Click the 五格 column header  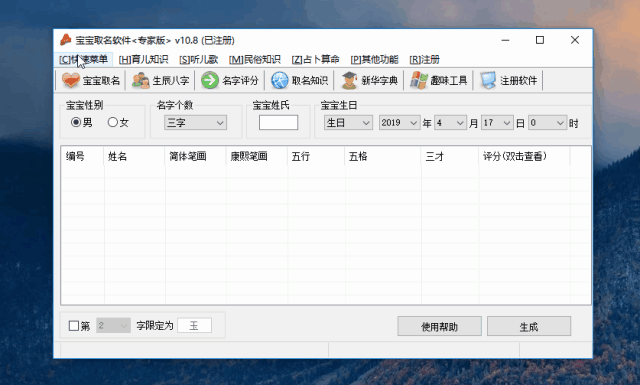click(383, 156)
